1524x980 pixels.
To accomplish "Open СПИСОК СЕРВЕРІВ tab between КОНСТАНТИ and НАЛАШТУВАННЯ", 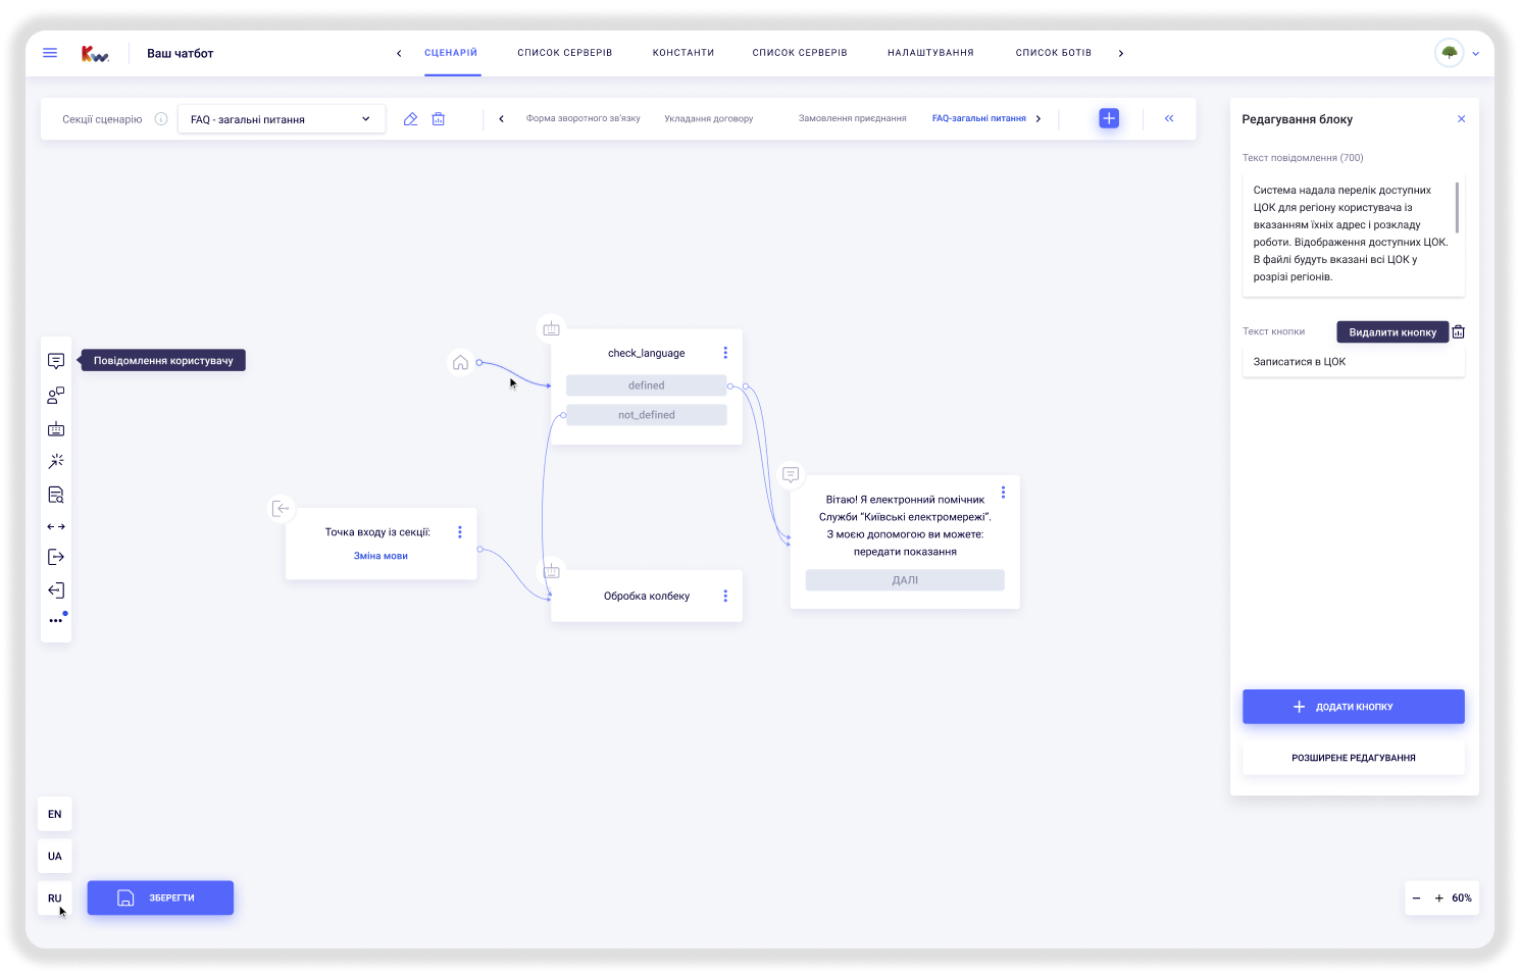I will 799,53.
